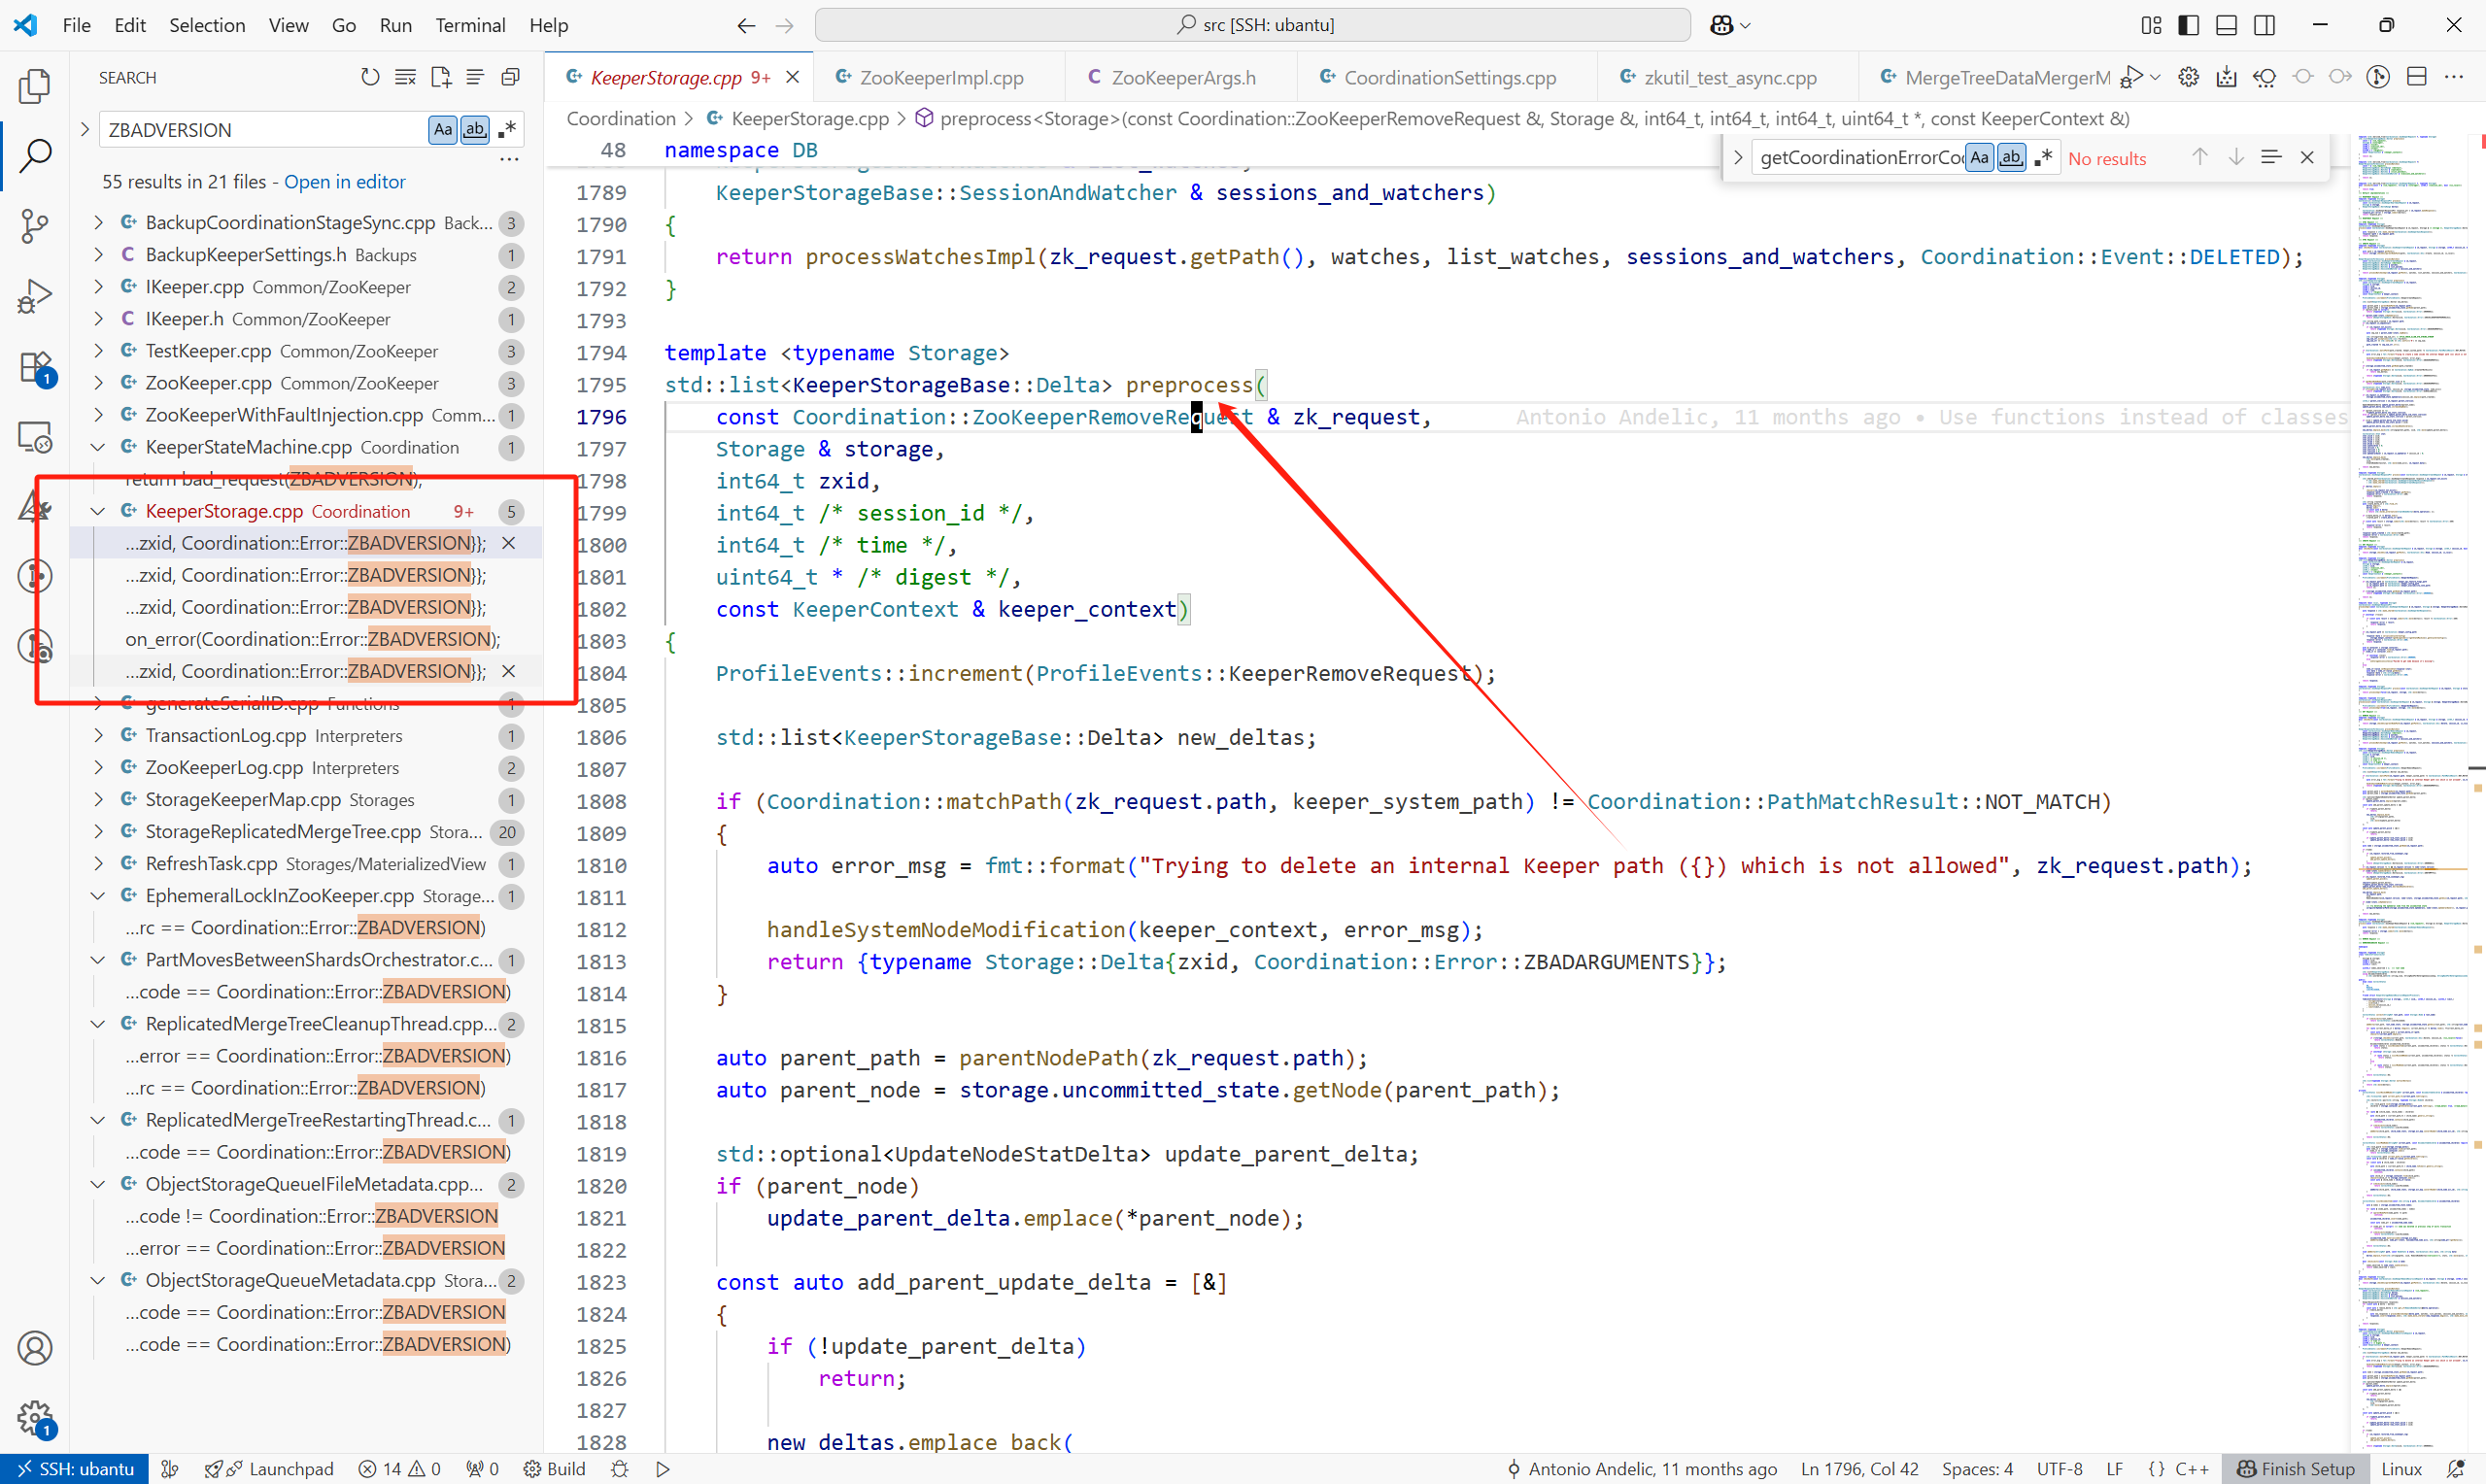Open notifications bell in status bar
The width and height of the screenshot is (2486, 1484).
tap(2455, 1469)
